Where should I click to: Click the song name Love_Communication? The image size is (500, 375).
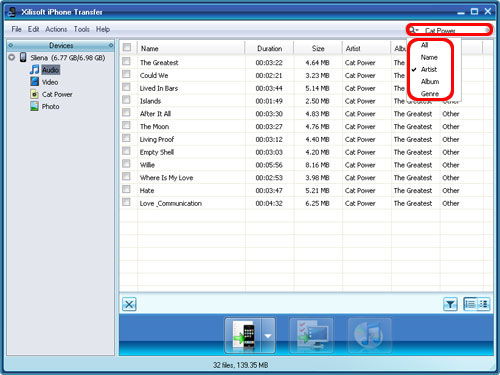tap(171, 203)
